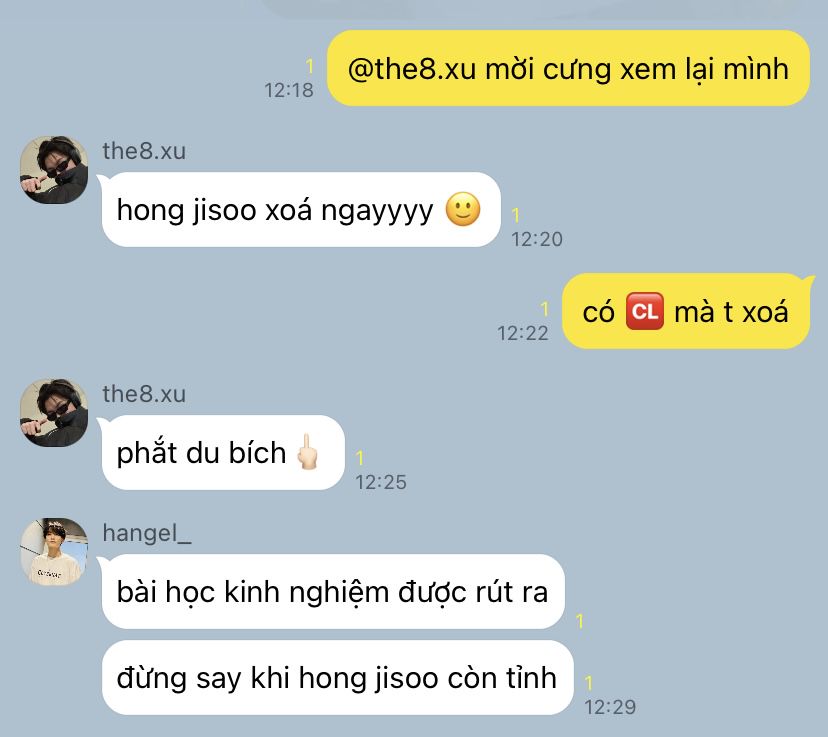Select message 'hong jisoo xoá ngayyyy'
Viewport: 828px width, 737px height.
pos(301,210)
